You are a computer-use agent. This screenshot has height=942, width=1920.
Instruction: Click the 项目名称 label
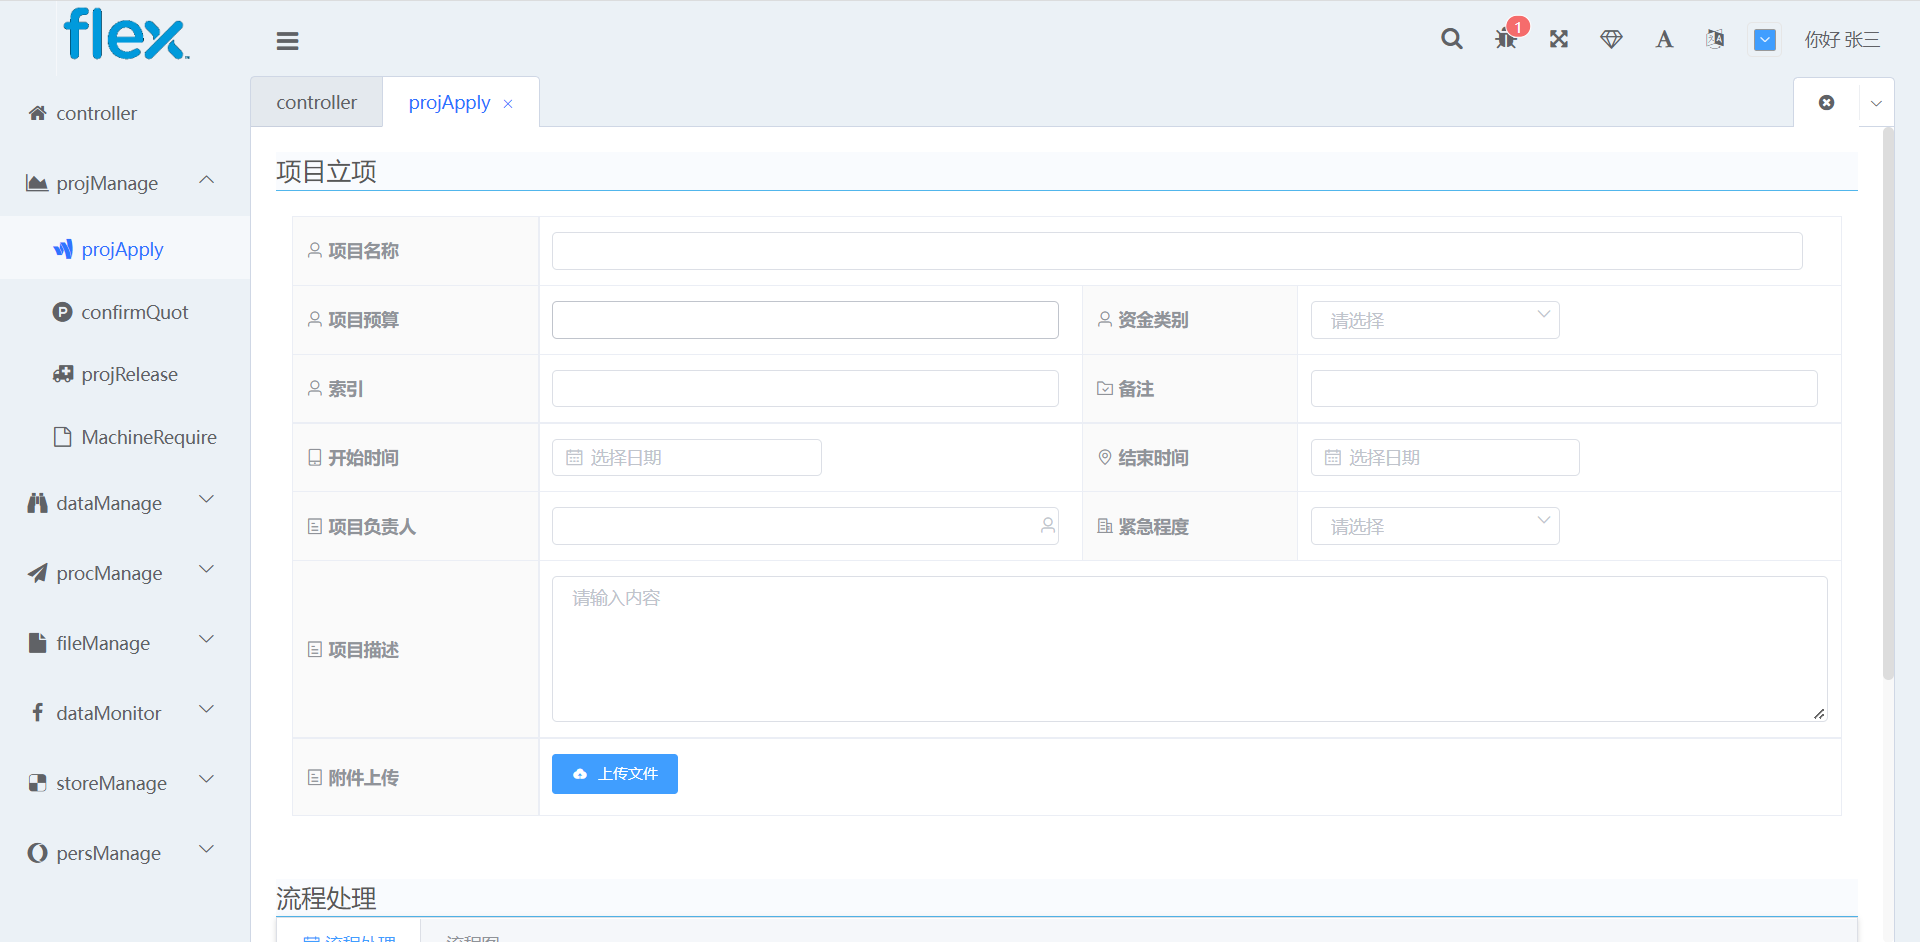363,251
